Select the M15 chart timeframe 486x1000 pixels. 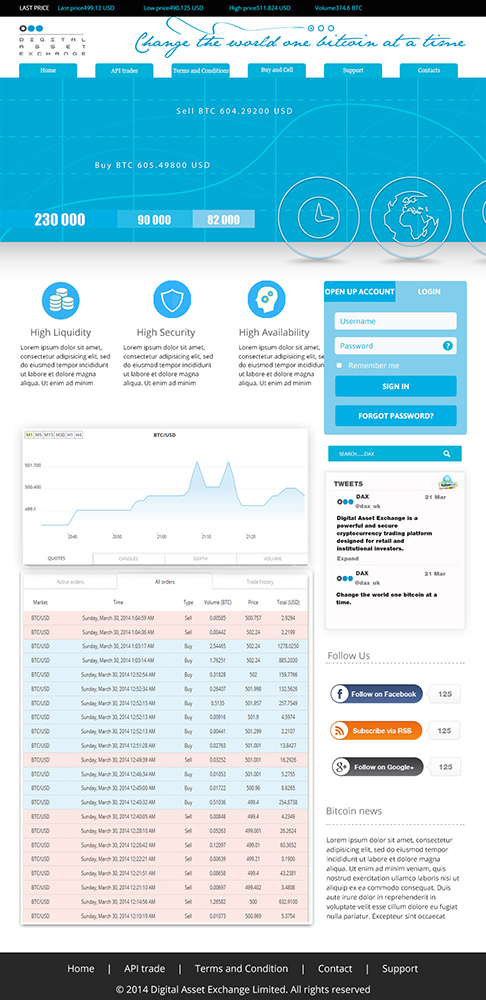[48, 434]
